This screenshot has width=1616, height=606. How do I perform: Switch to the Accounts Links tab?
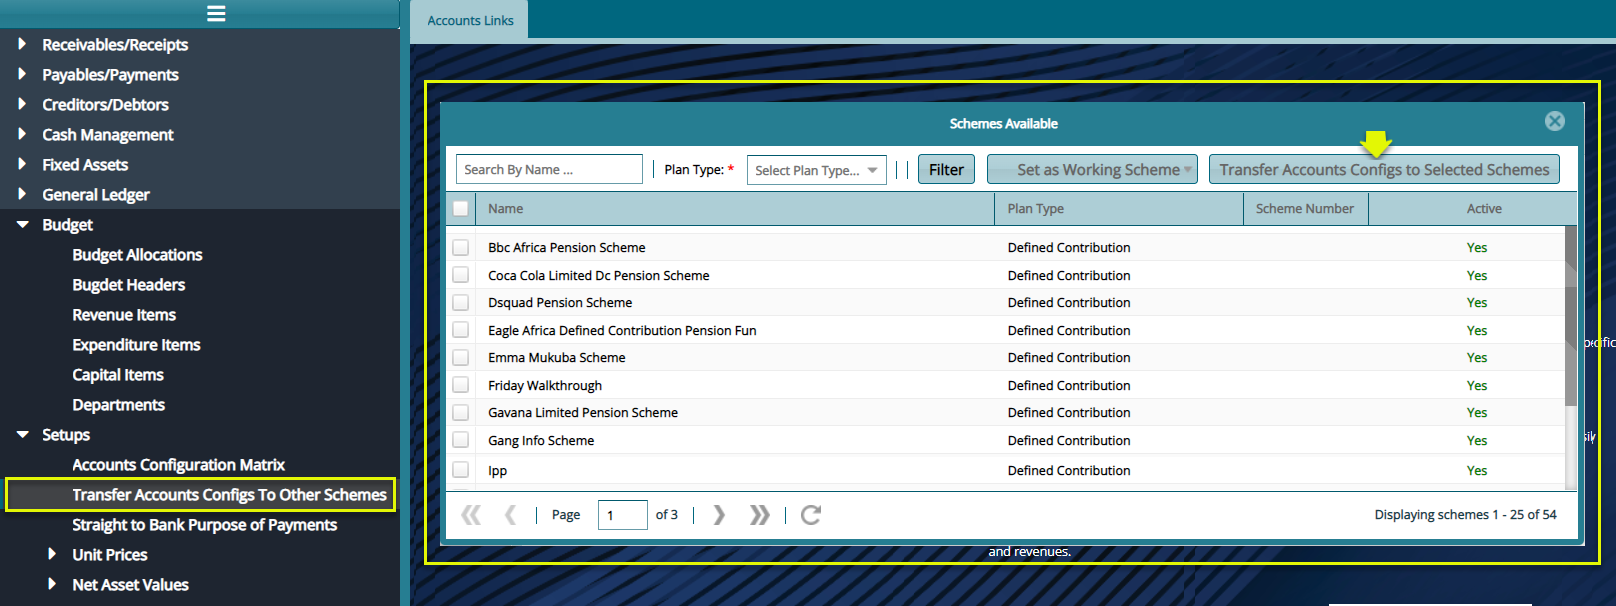coord(470,20)
